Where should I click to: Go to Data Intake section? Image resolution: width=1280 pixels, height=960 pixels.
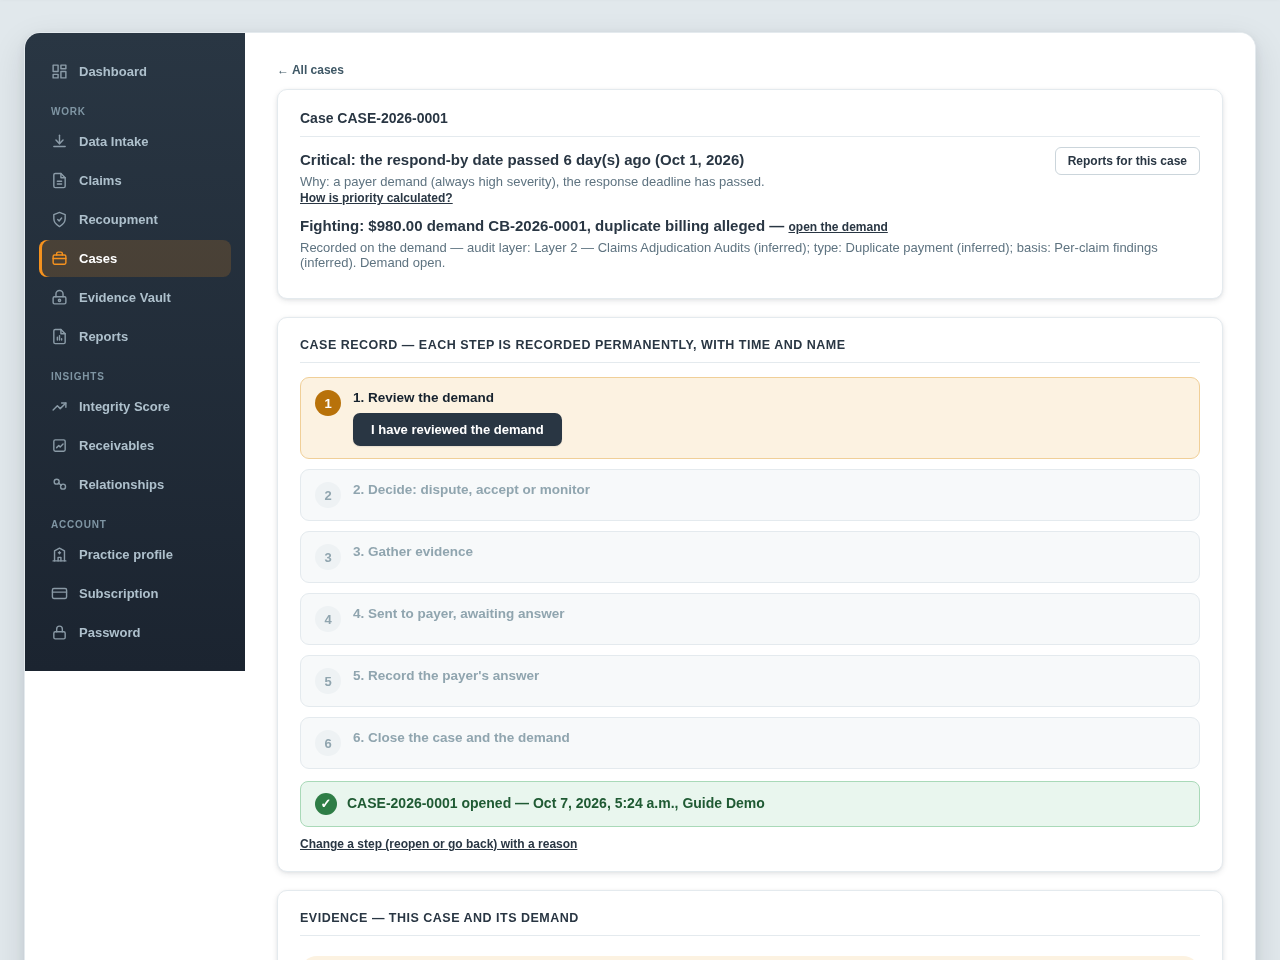135,142
